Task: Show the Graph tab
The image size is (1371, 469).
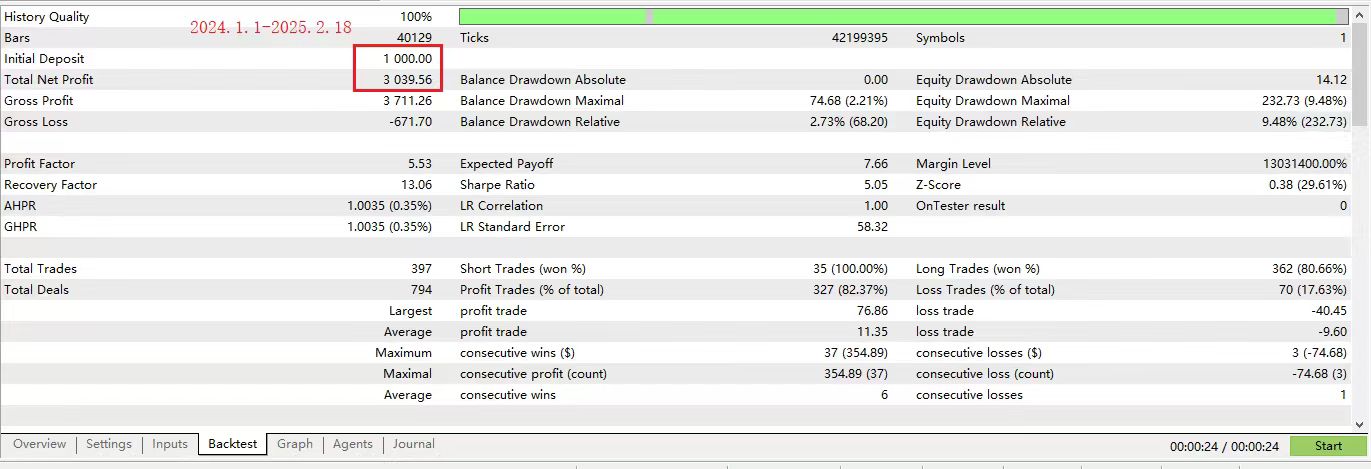Action: (x=295, y=444)
